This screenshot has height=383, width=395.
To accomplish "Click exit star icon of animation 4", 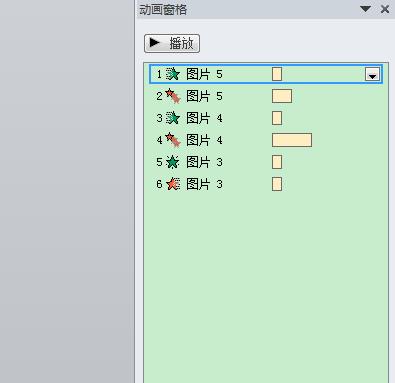I will click(x=173, y=140).
